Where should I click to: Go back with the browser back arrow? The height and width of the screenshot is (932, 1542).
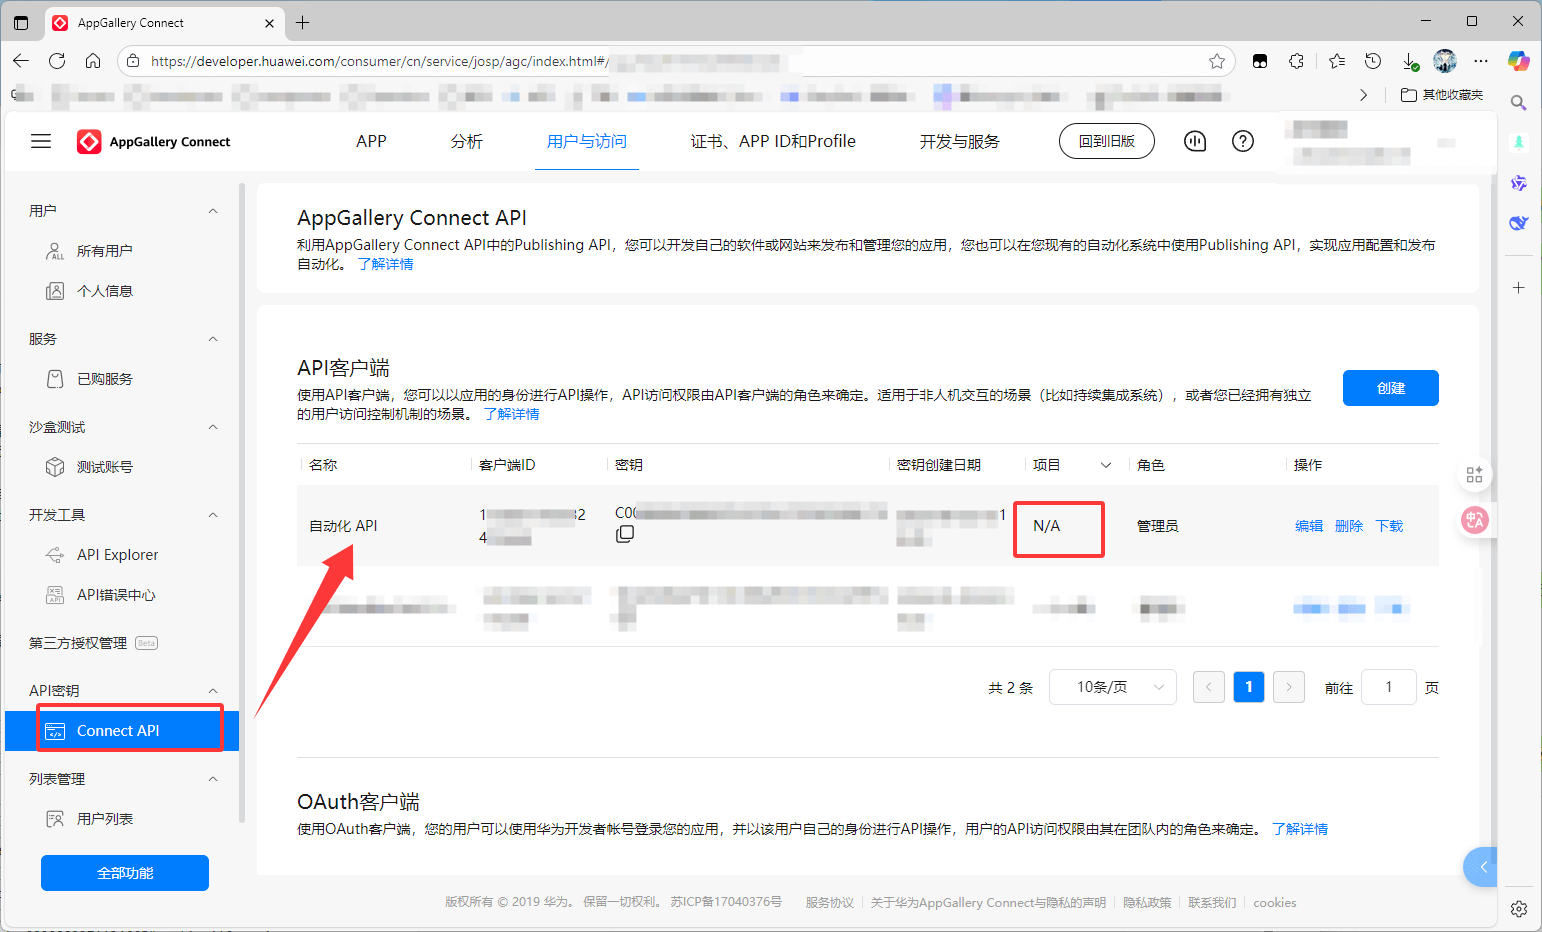[x=21, y=61]
